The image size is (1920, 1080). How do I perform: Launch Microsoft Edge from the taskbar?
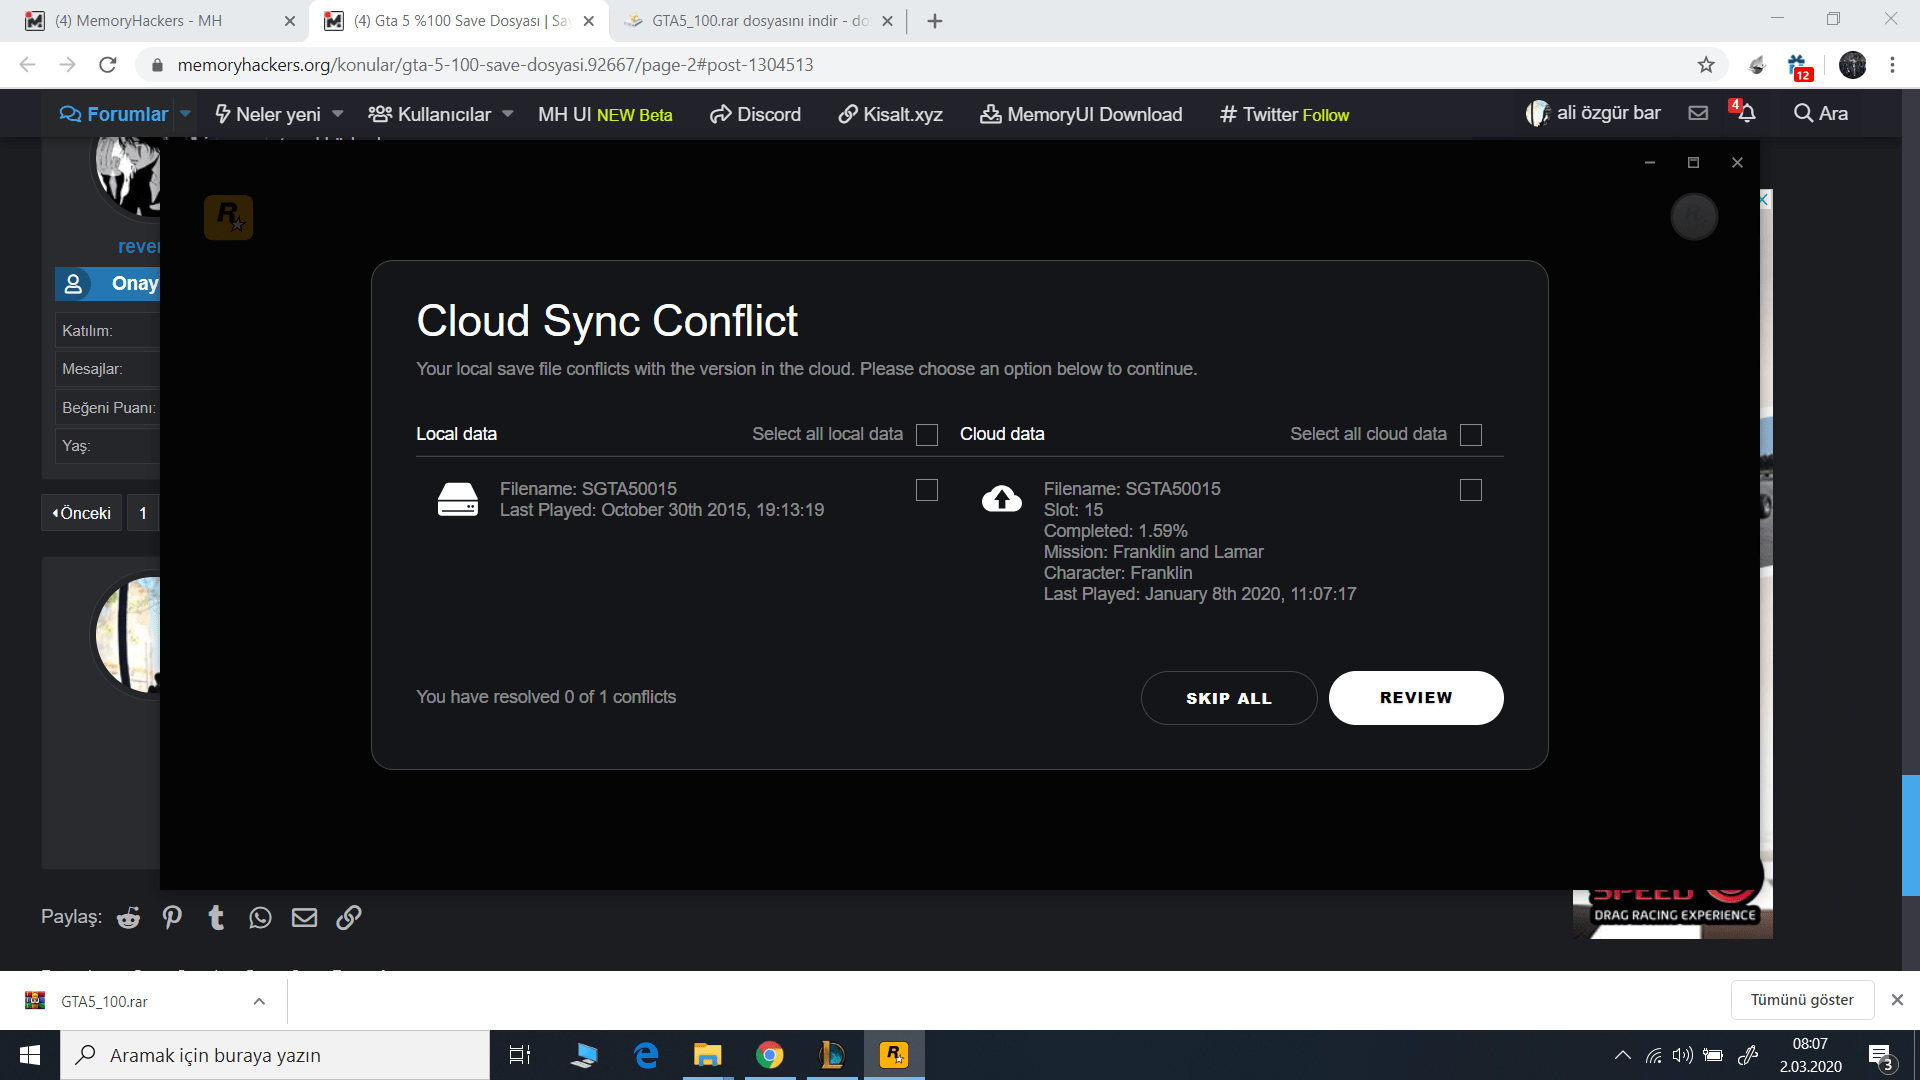(646, 1055)
